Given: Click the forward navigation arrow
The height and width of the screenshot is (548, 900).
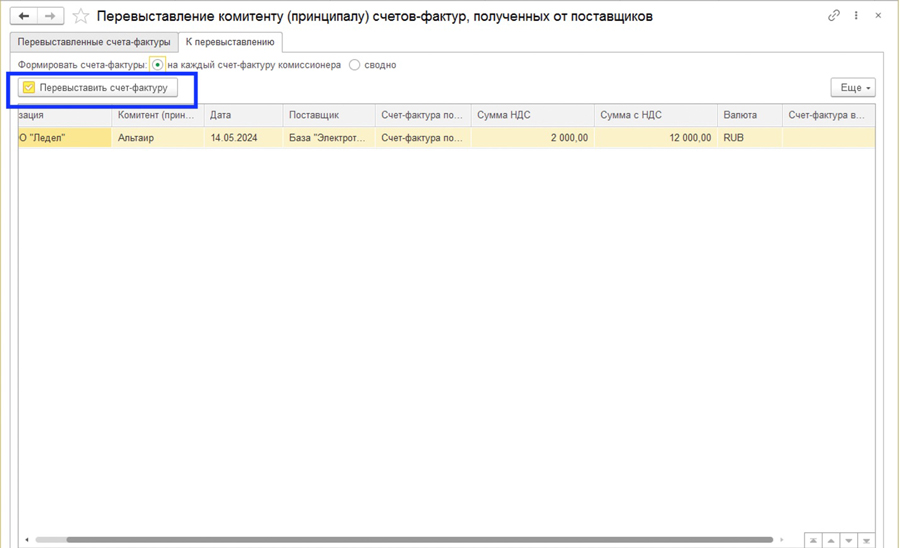Looking at the screenshot, I should tap(50, 16).
